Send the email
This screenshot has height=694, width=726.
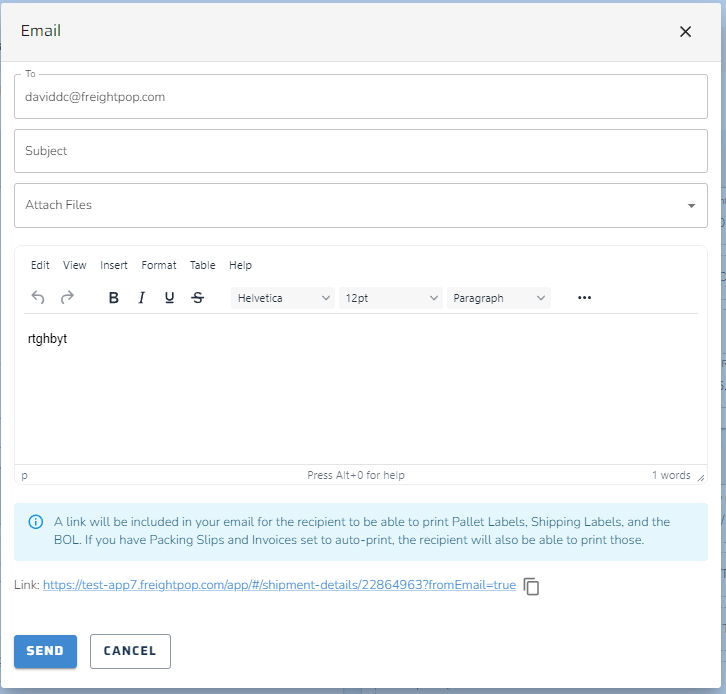click(x=45, y=651)
